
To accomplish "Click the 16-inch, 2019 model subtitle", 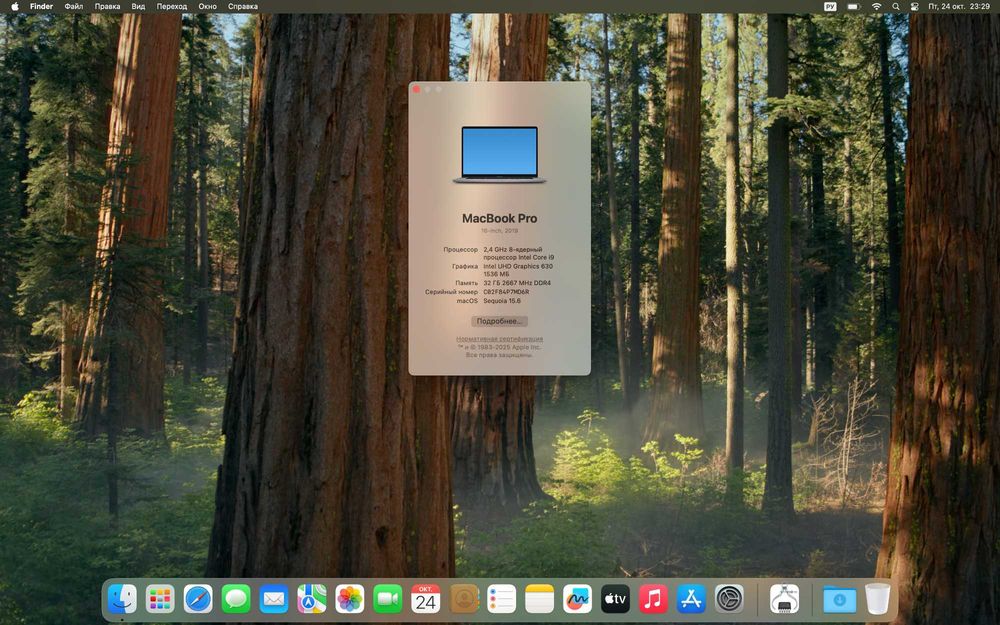I will point(499,231).
